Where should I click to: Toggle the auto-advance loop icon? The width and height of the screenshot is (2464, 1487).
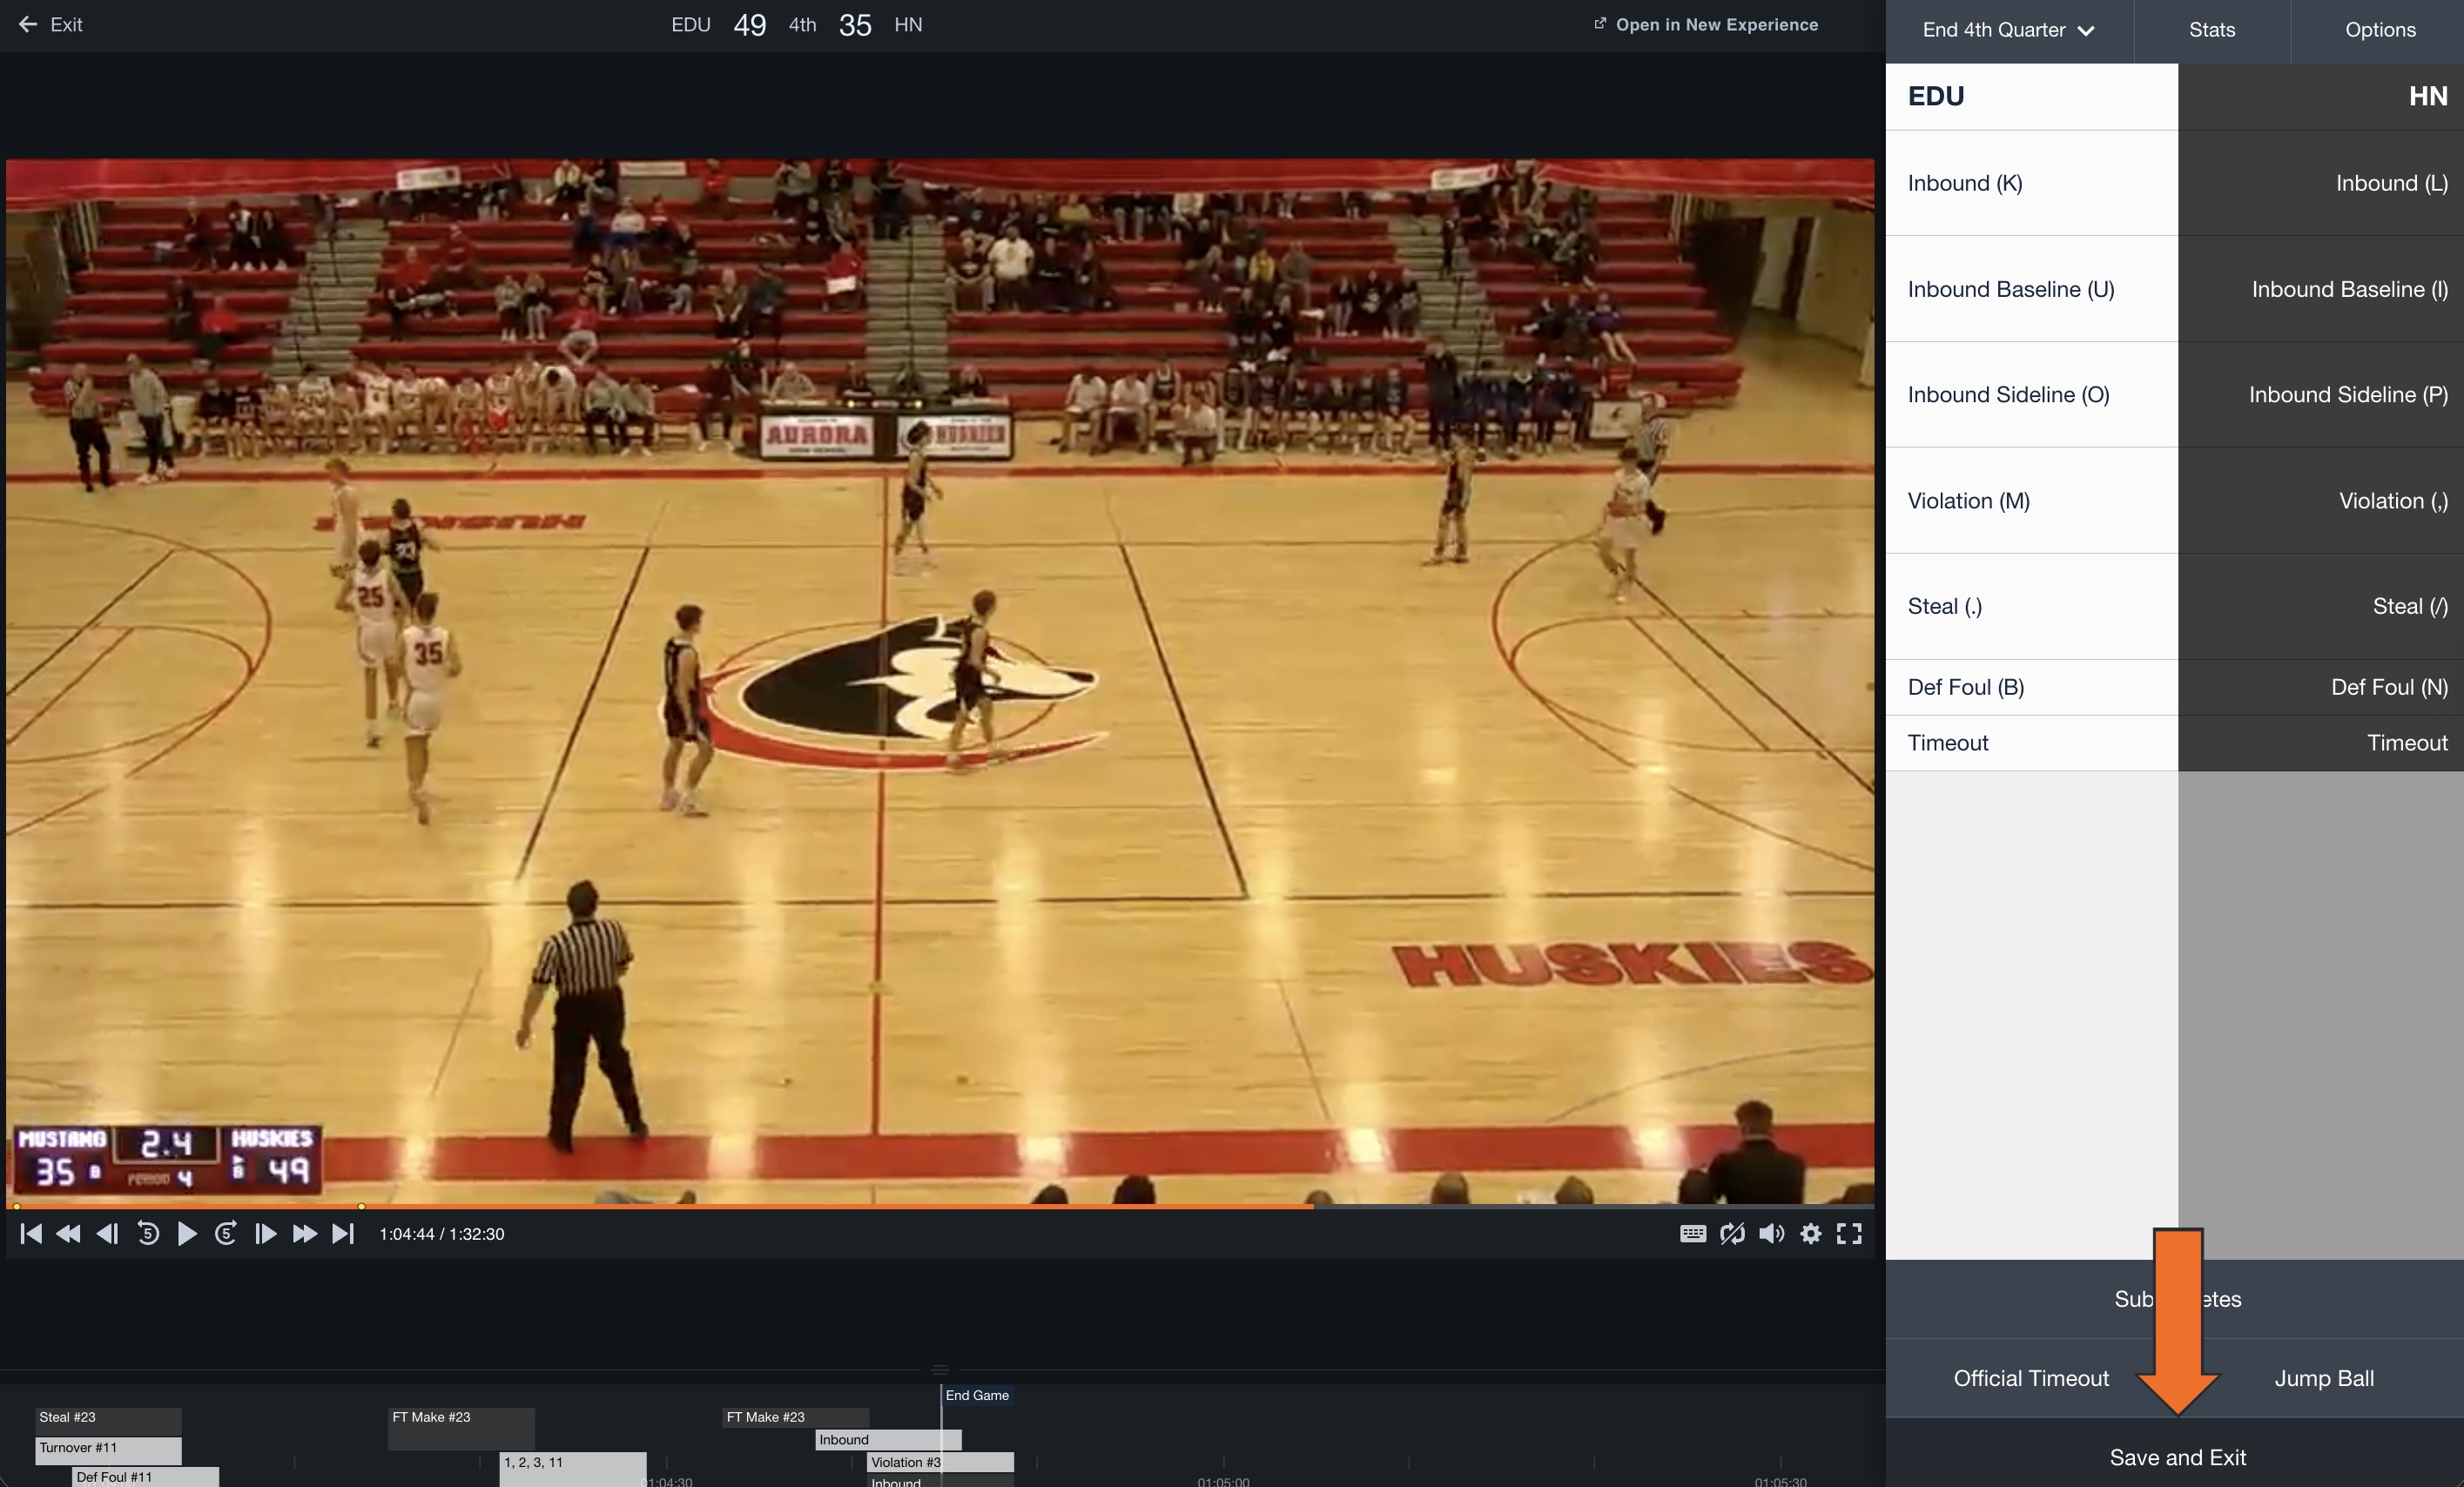point(1732,1234)
